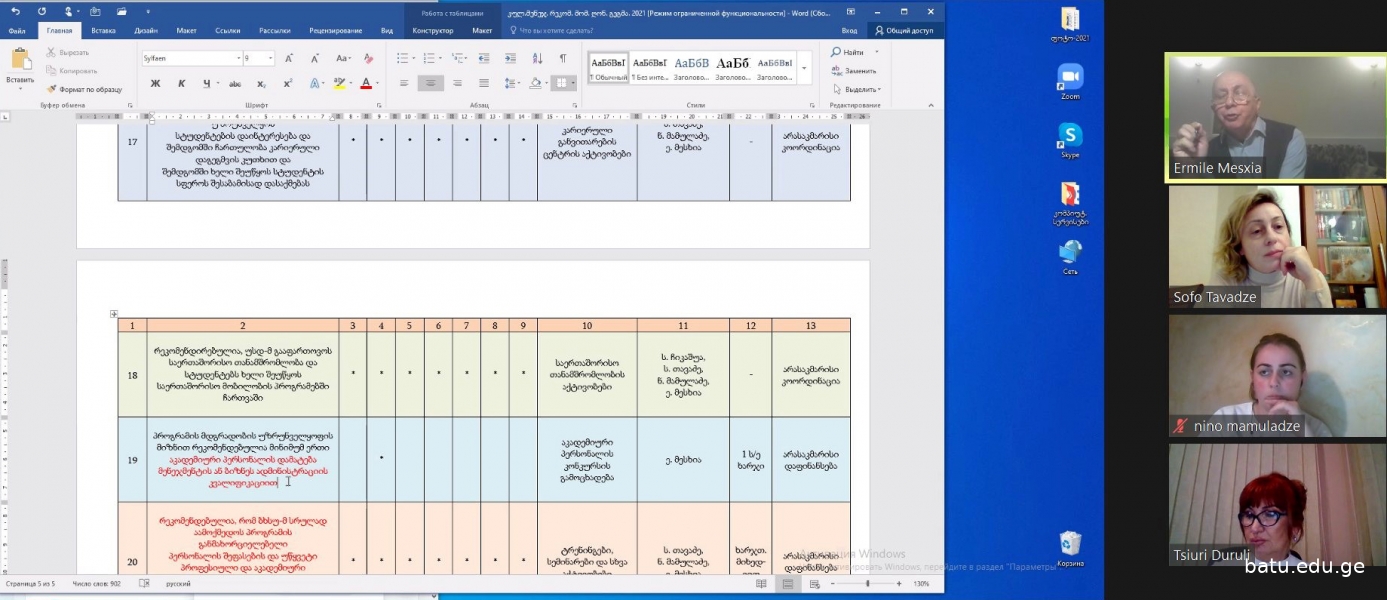Open the Выделить (Select) dropdown
Image resolution: width=1387 pixels, height=600 pixels.
[856, 89]
